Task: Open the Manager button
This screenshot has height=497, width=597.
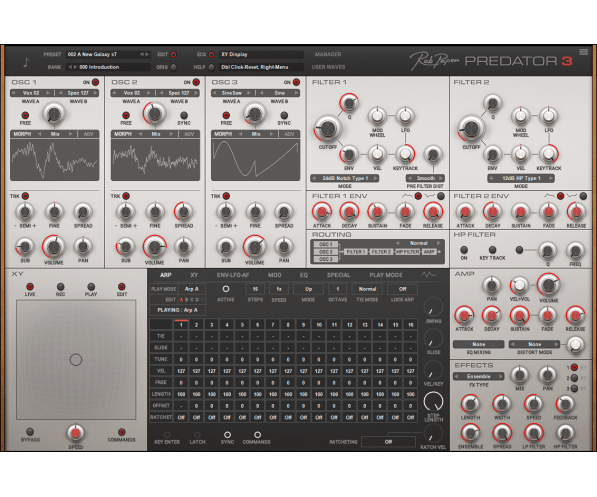Action: 328,54
